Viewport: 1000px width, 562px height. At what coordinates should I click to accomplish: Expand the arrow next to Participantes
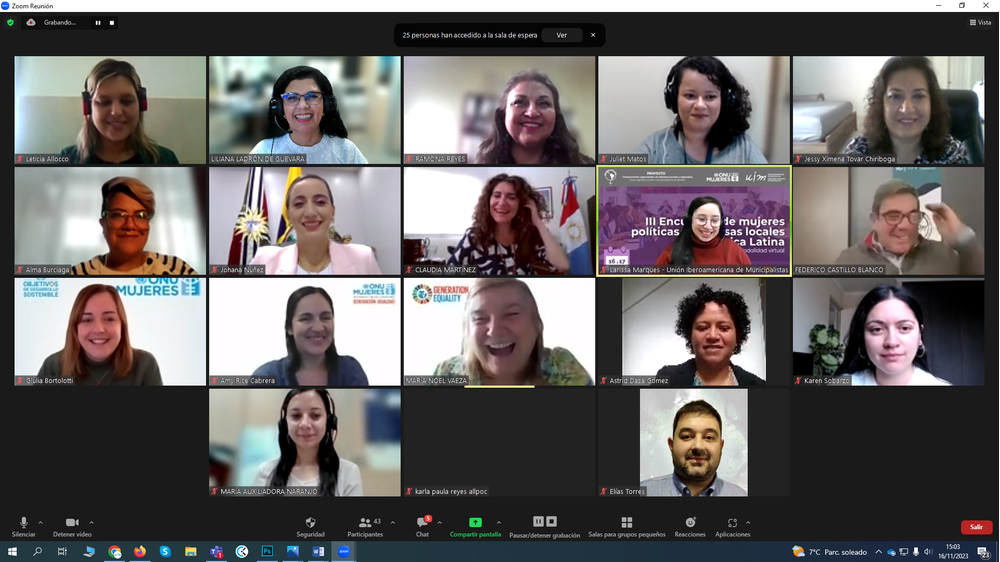392,522
